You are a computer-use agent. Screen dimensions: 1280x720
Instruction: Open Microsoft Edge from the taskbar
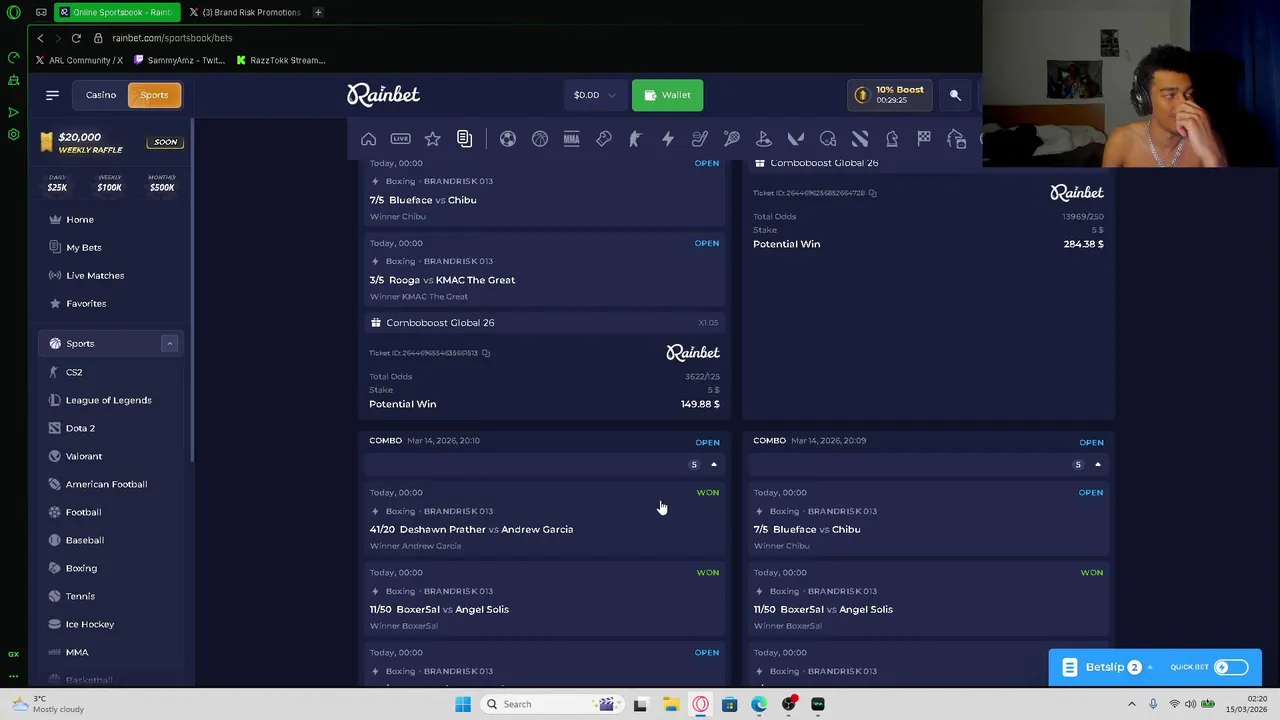(759, 704)
